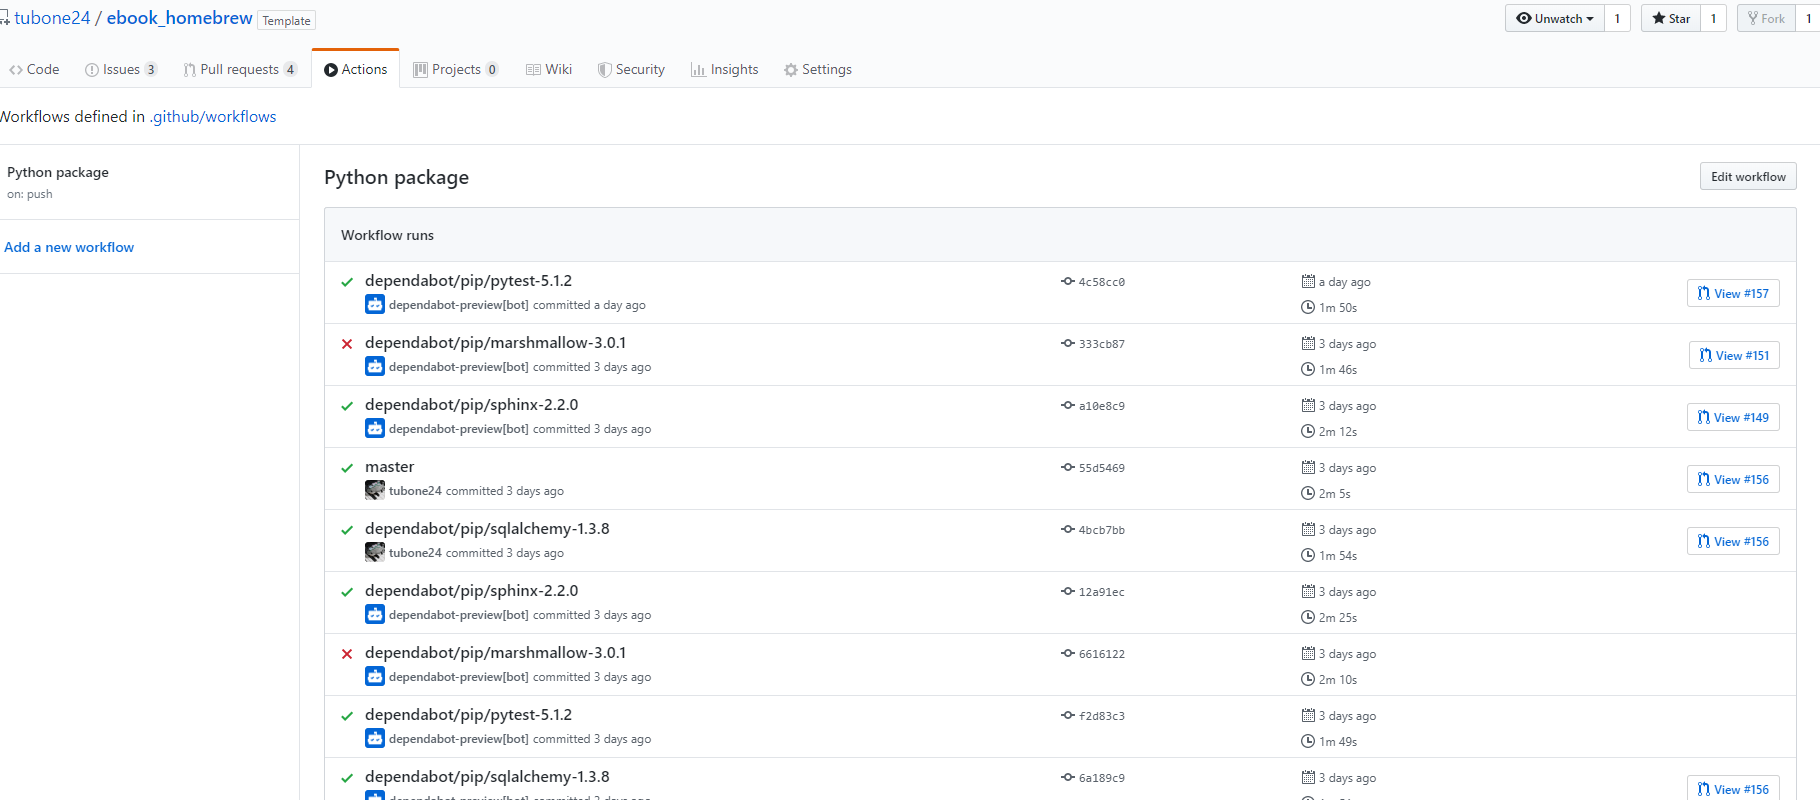The image size is (1820, 800).
Task: Click commit hash 4bcb7bb
Action: click(1101, 530)
